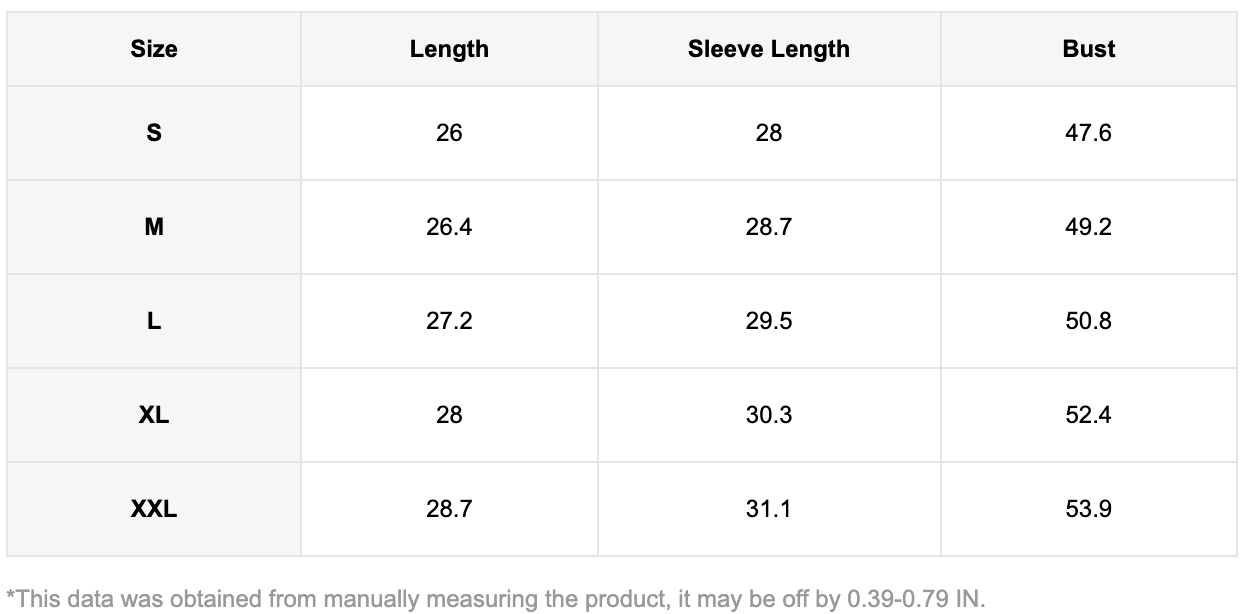Click the Sleeve Length column header
The image size is (1244, 614).
[x=768, y=49]
